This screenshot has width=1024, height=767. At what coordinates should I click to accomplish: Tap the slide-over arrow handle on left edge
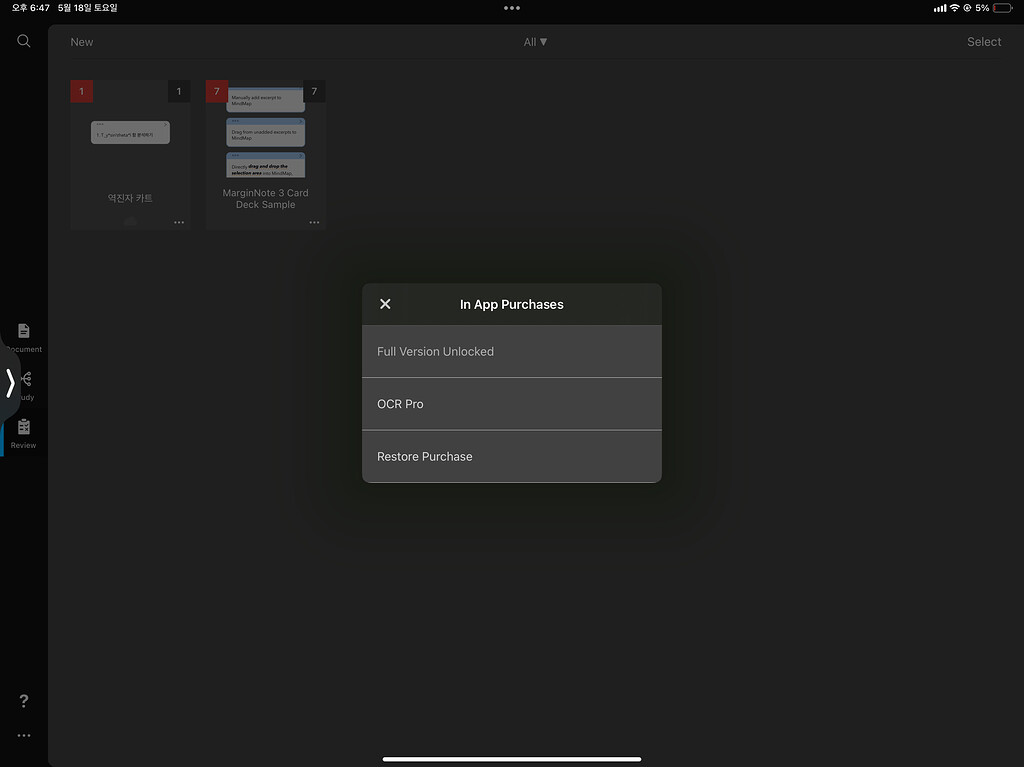10,383
